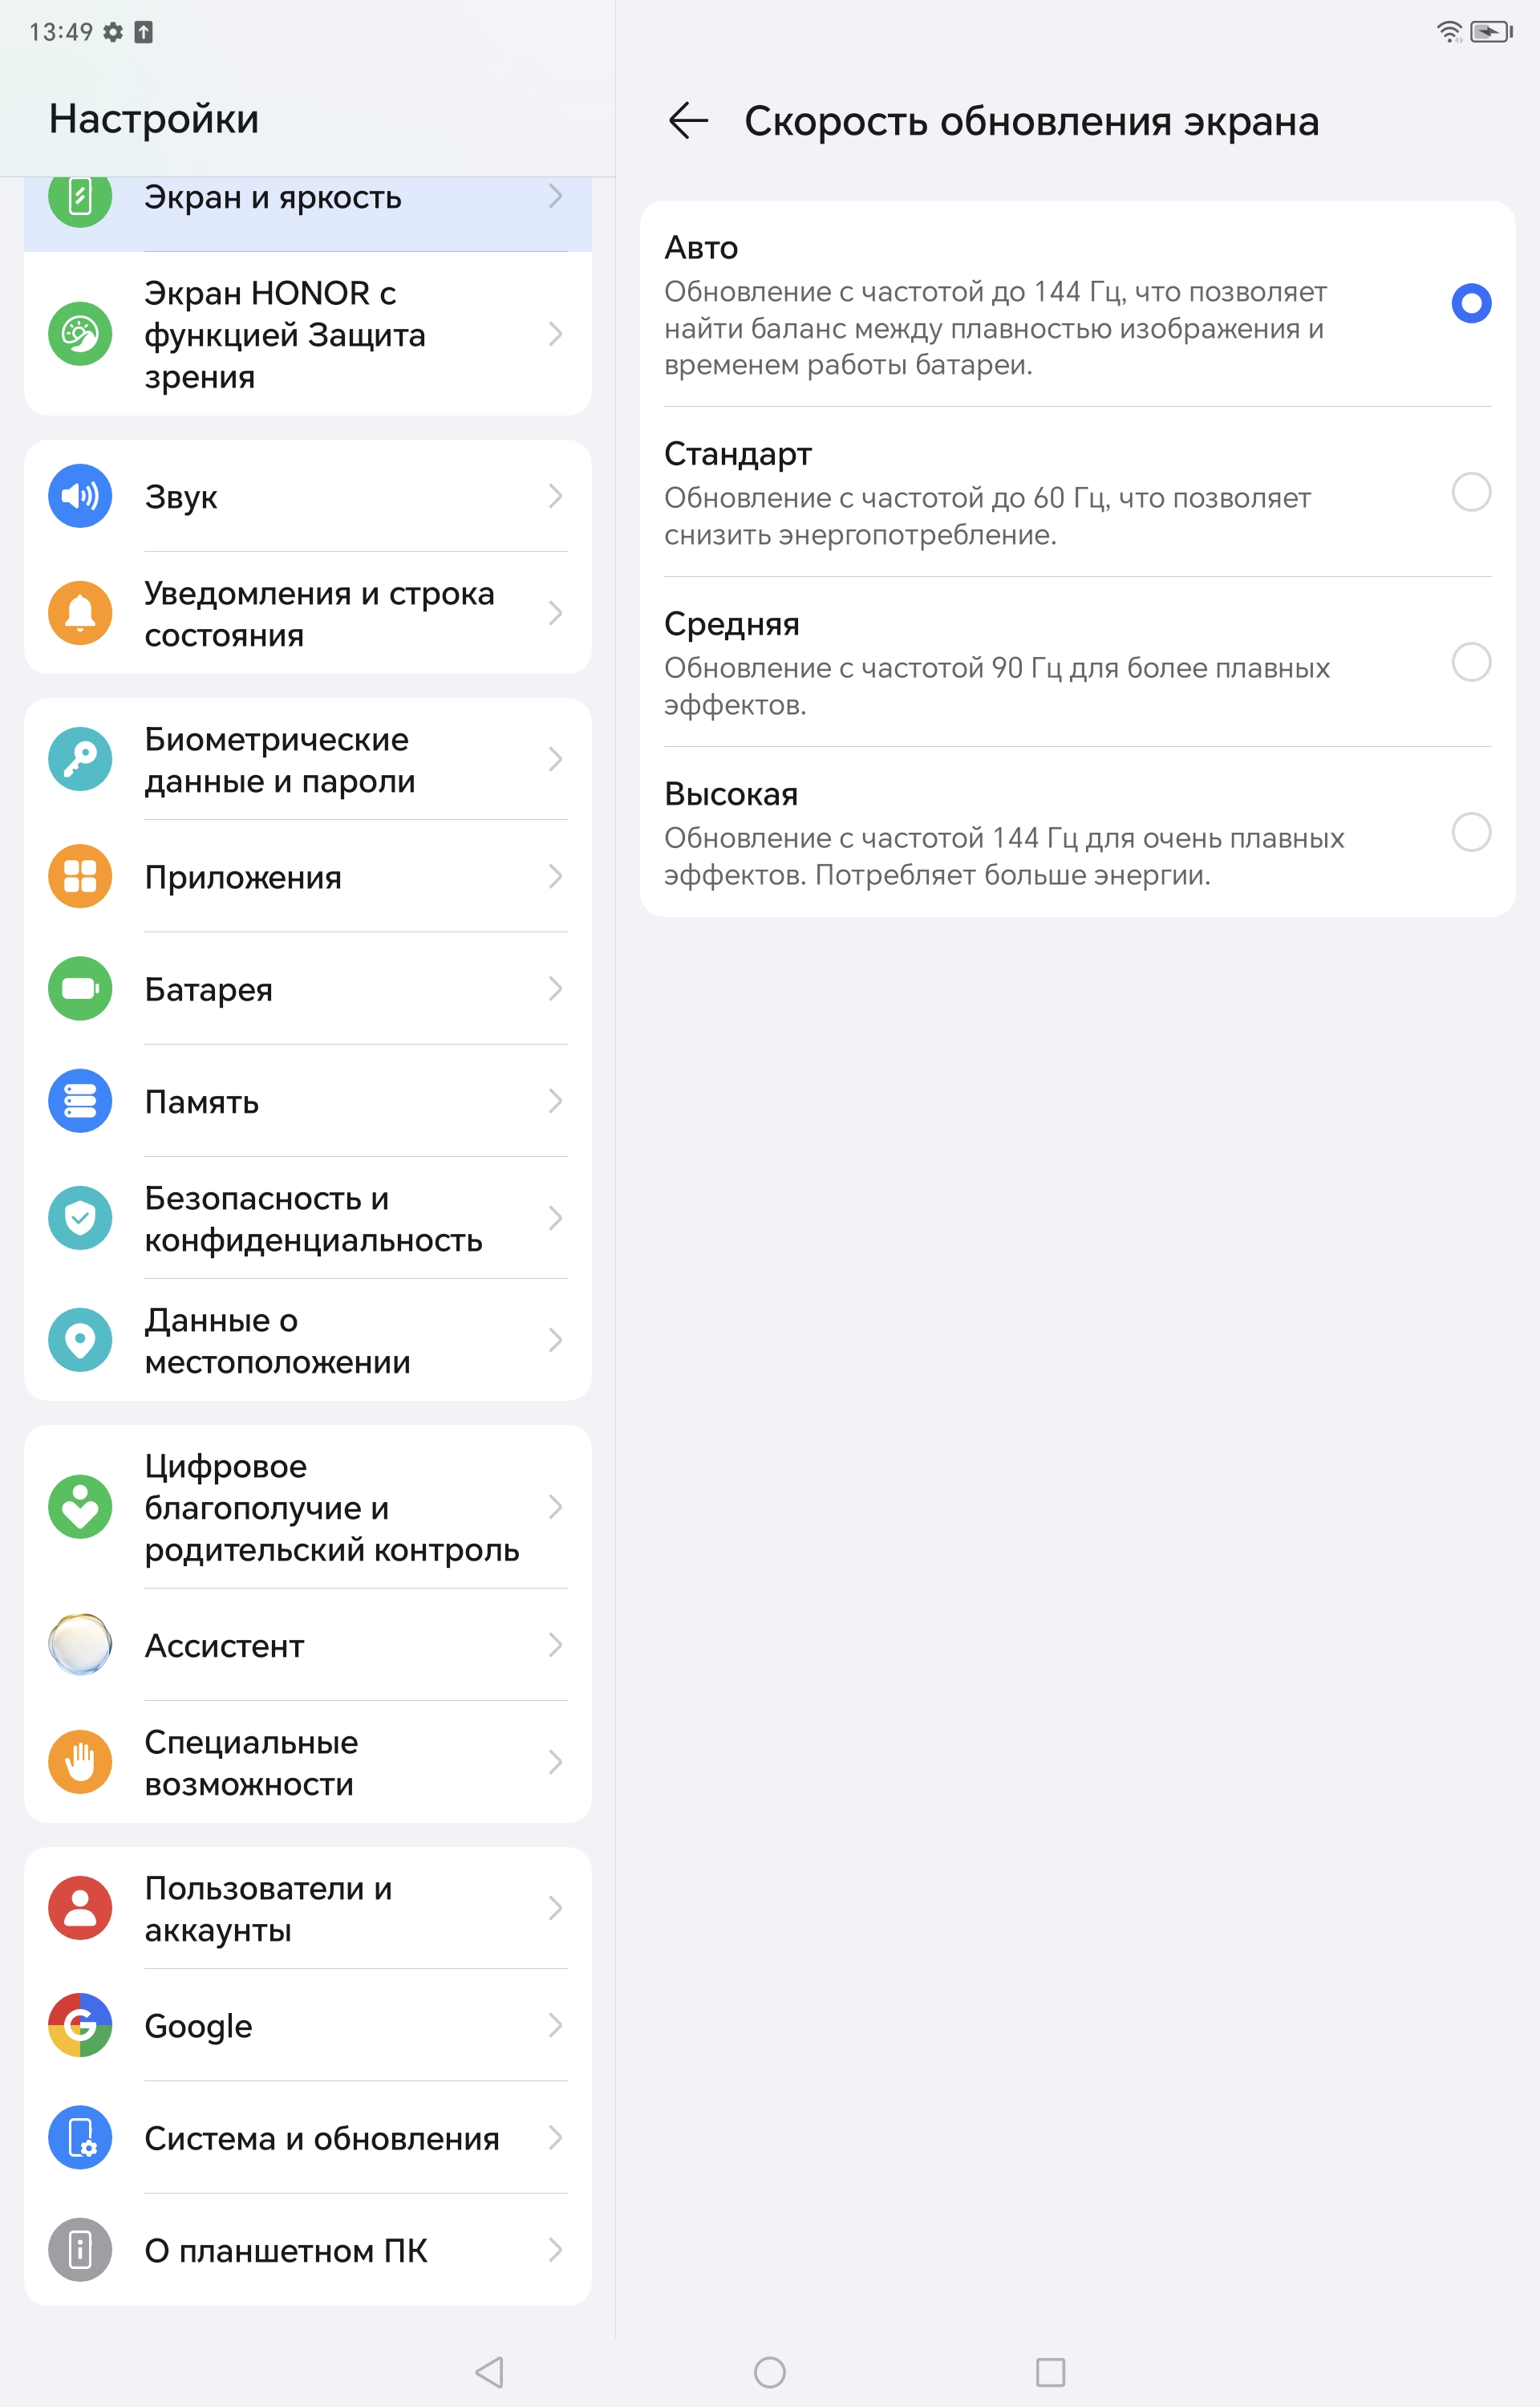
Task: Tap the red users and accounts icon
Action: pos(80,1908)
